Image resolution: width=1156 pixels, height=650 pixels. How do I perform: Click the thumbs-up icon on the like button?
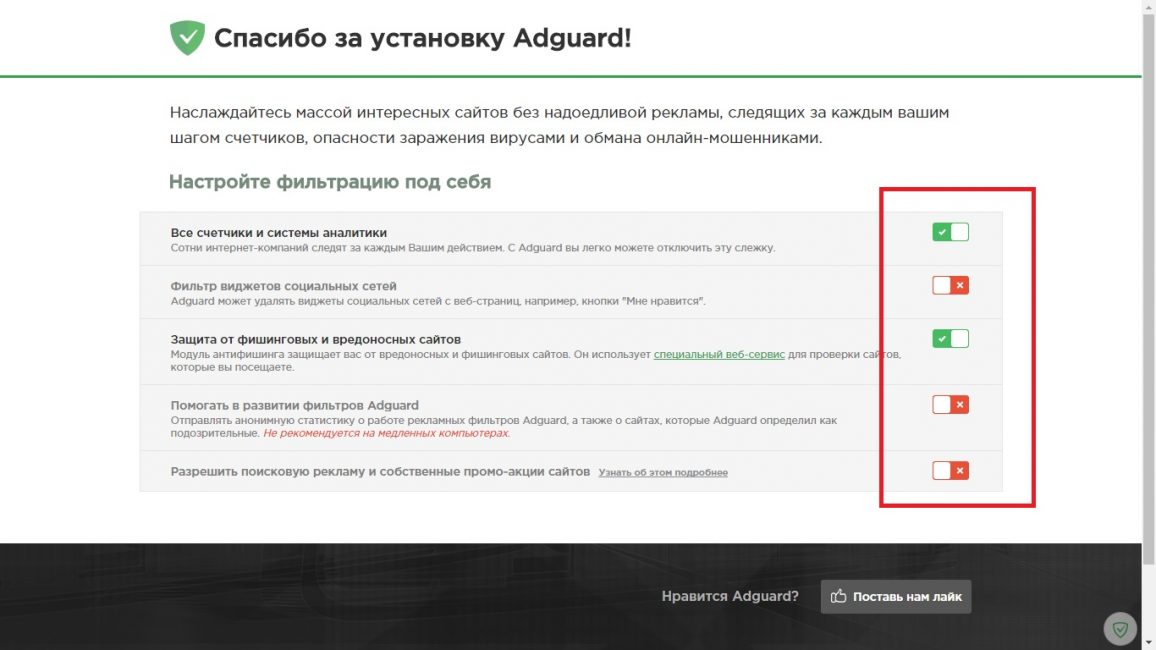tap(838, 596)
